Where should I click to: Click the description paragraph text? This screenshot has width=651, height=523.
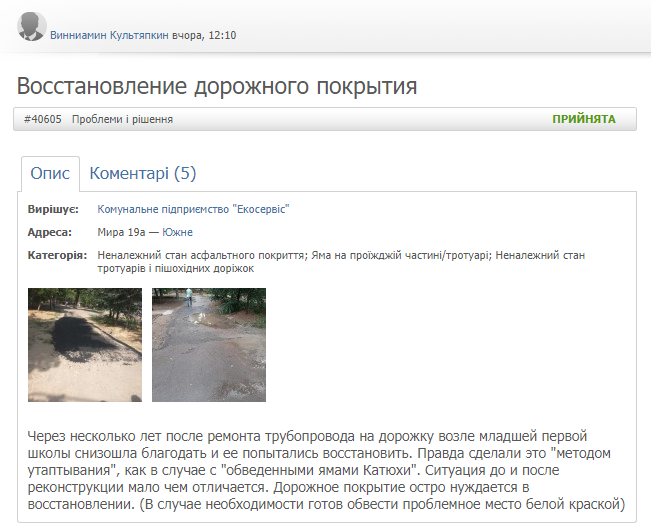point(325,470)
